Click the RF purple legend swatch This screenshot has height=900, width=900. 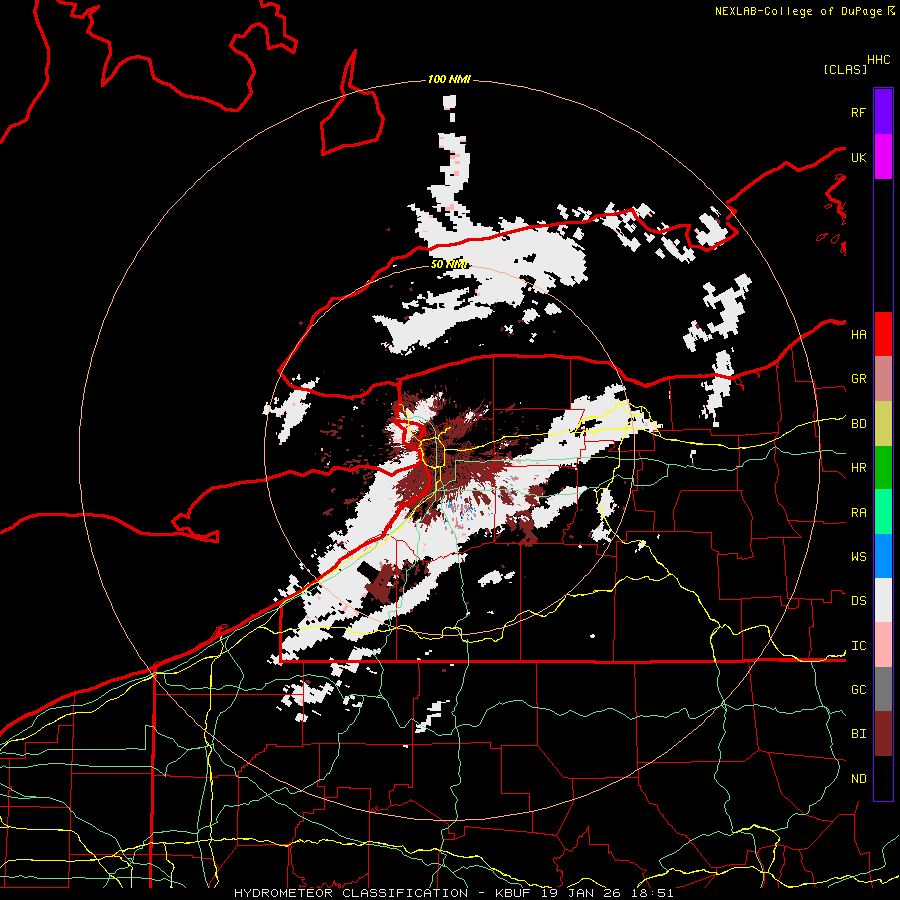tap(883, 112)
